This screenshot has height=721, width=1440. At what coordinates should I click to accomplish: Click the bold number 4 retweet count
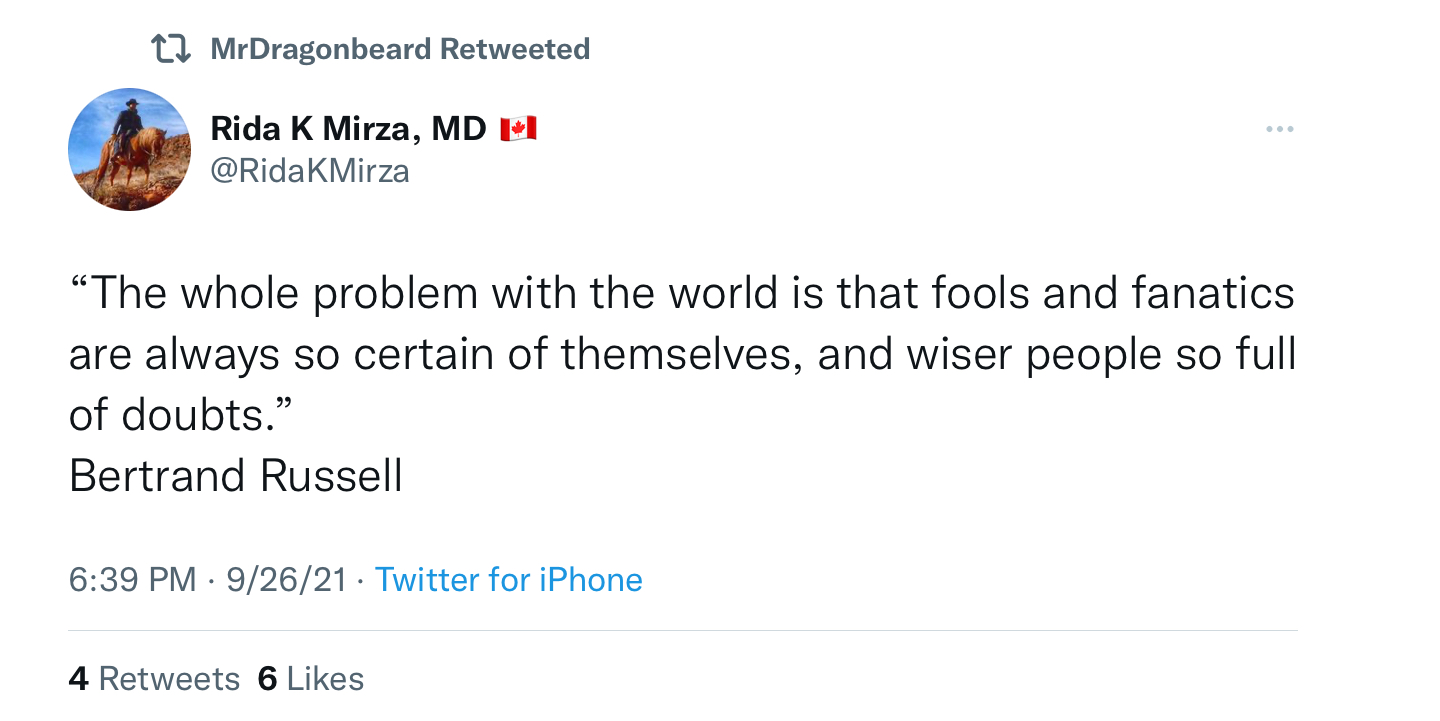(79, 679)
